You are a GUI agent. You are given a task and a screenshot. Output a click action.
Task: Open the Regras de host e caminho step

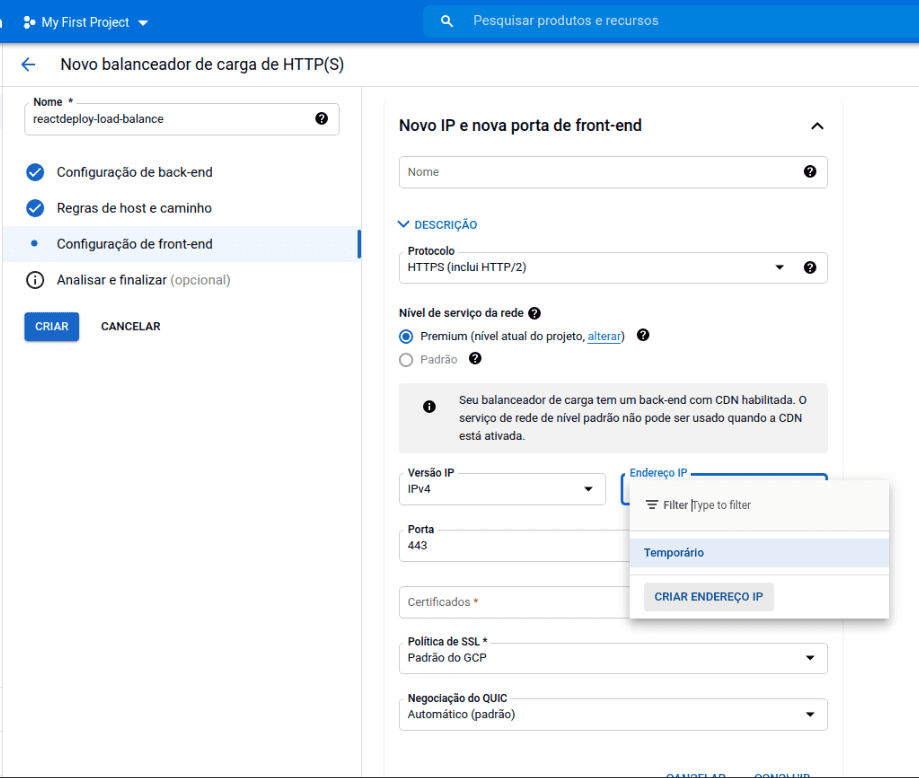(134, 208)
